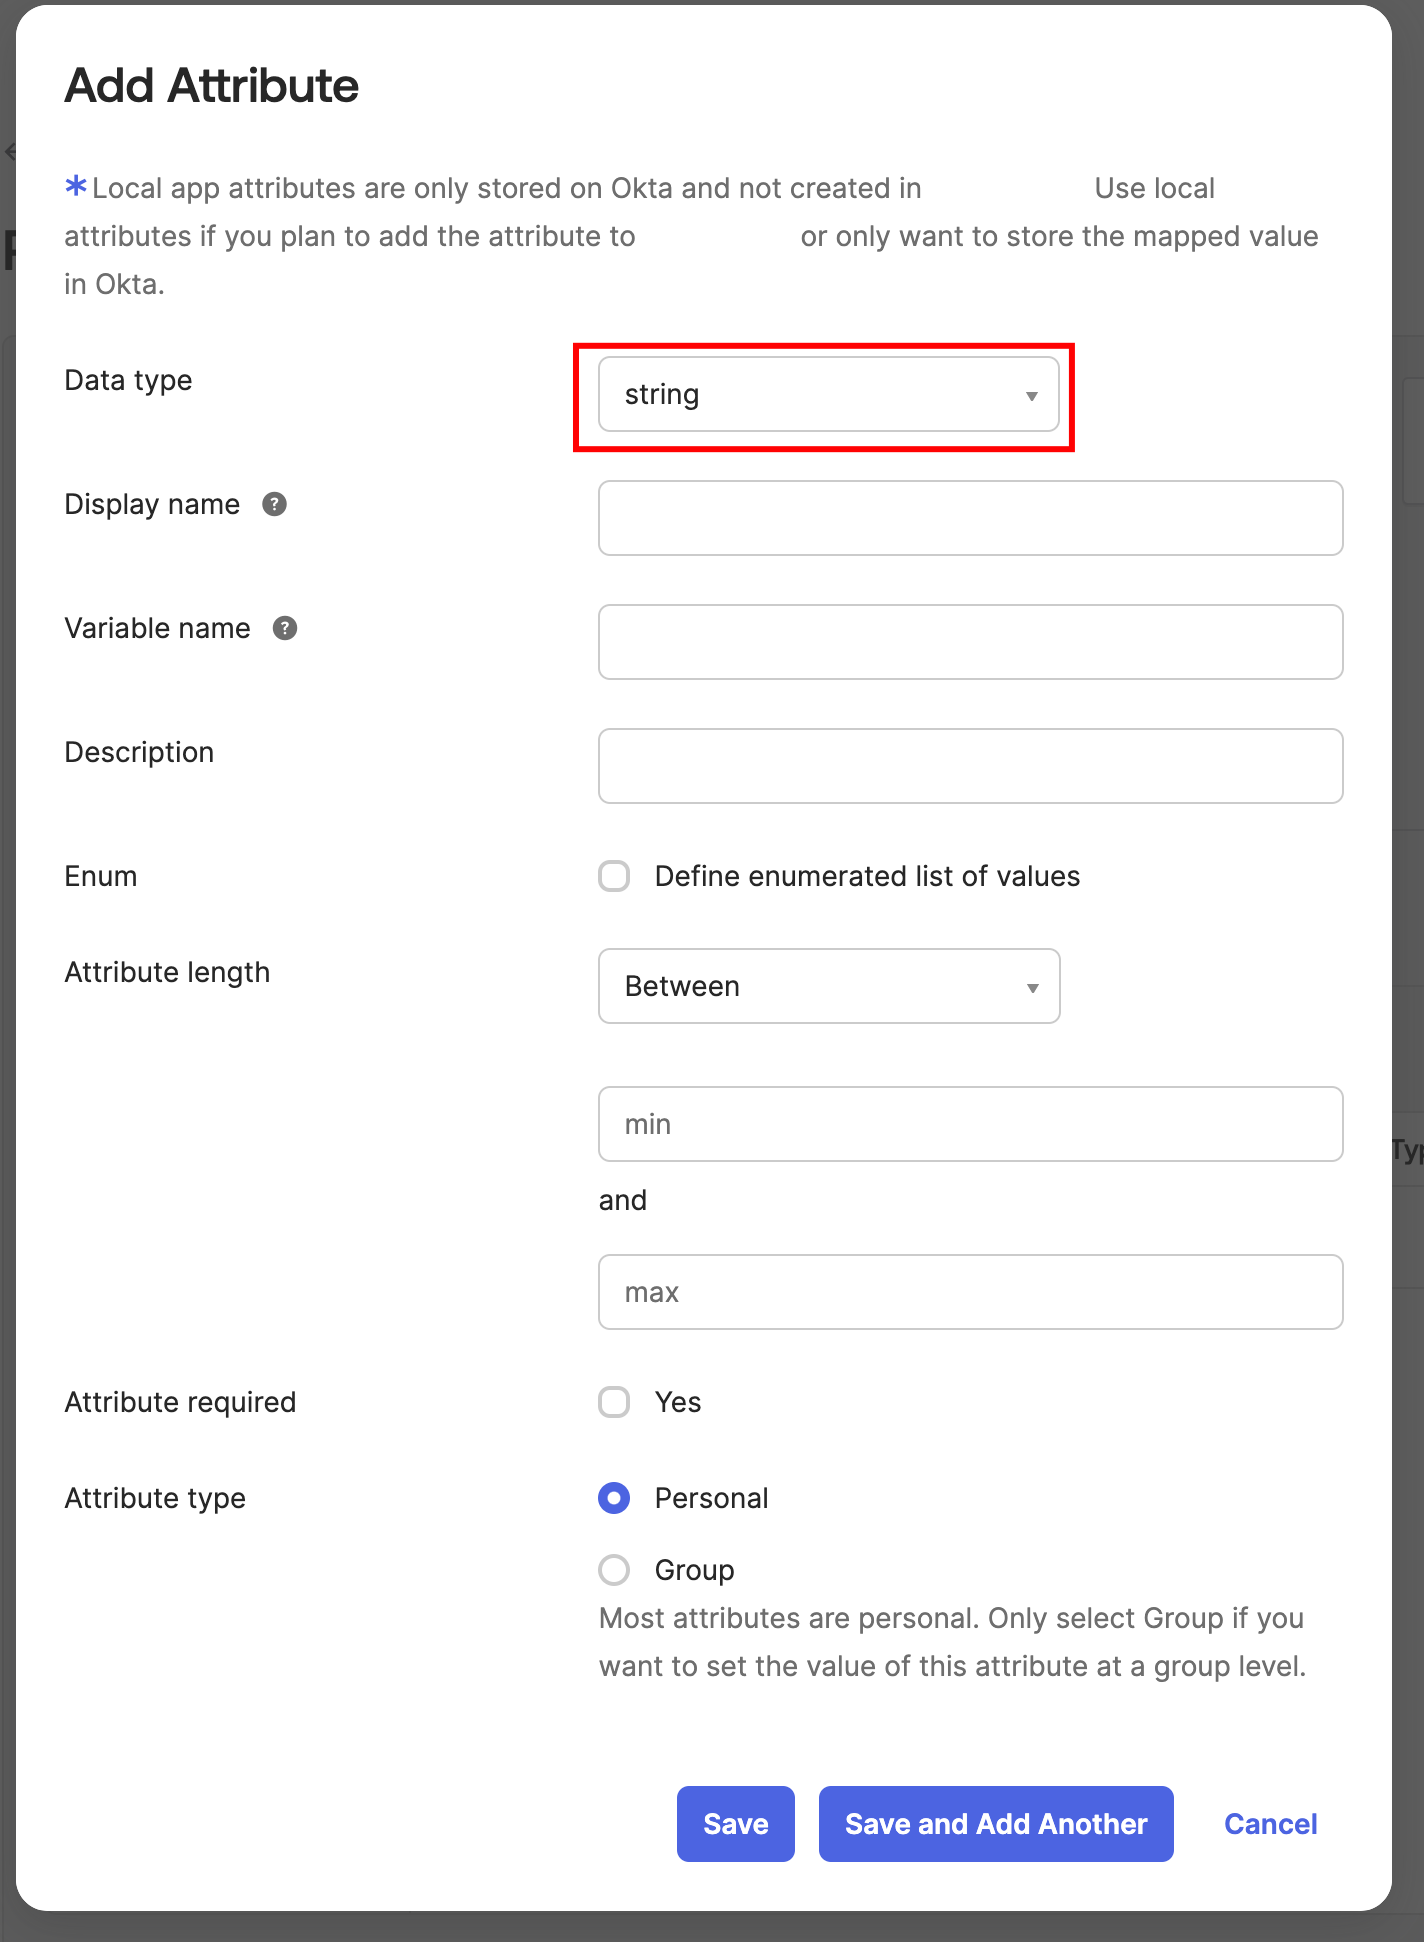Click the max length field
The height and width of the screenshot is (1942, 1424).
click(x=970, y=1292)
